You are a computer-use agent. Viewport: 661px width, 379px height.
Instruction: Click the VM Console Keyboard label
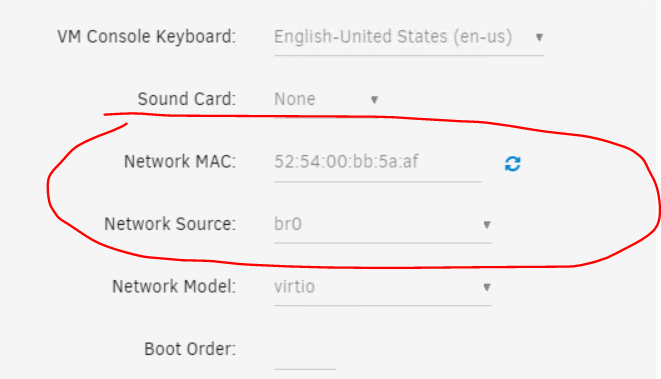click(147, 37)
